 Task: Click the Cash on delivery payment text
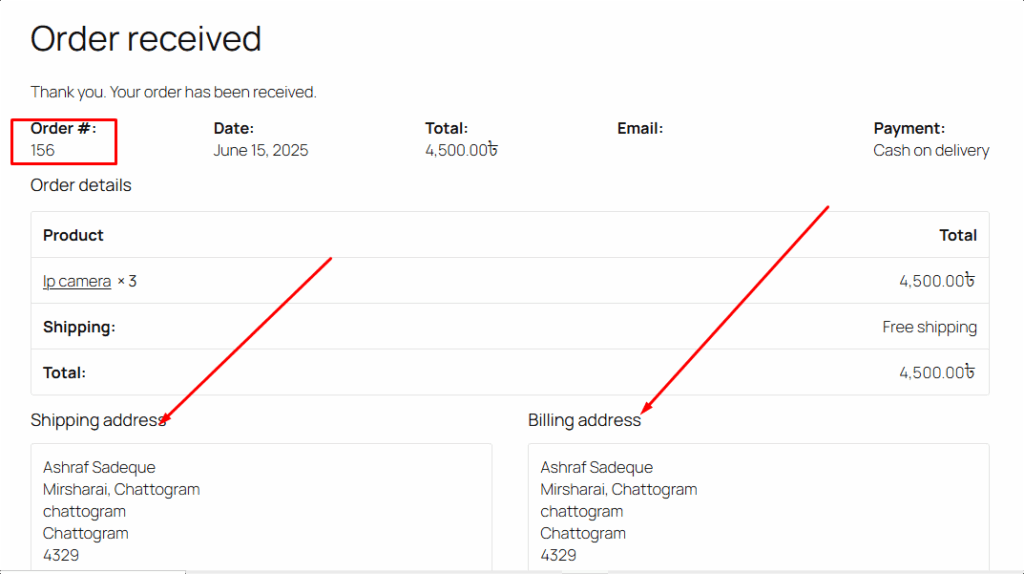(x=931, y=150)
